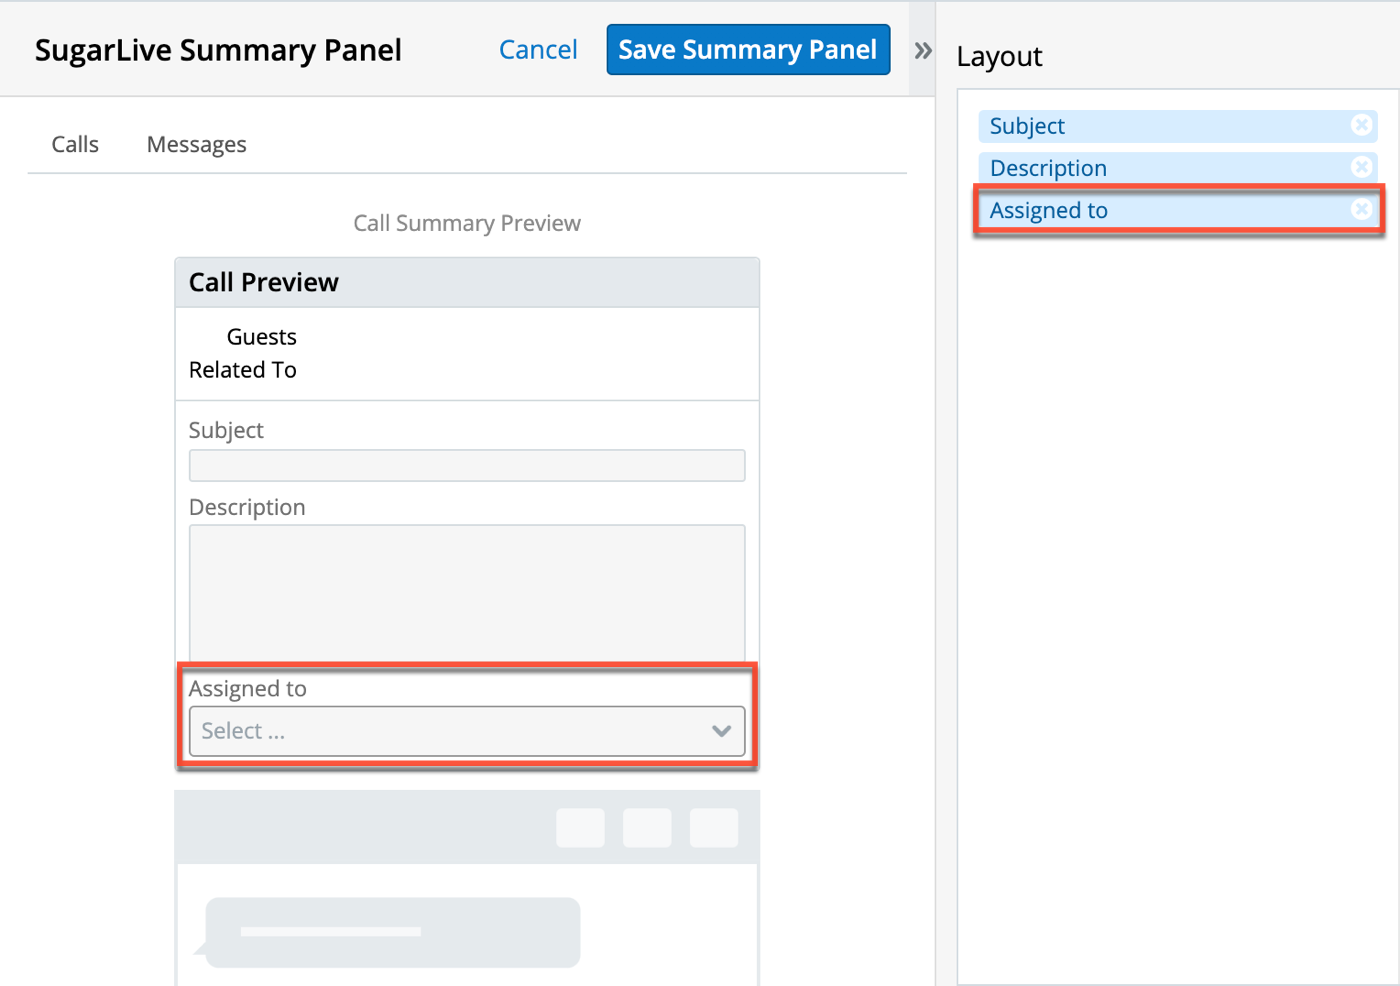
Task: Open the Assigned to Select dropdown
Action: click(x=466, y=731)
